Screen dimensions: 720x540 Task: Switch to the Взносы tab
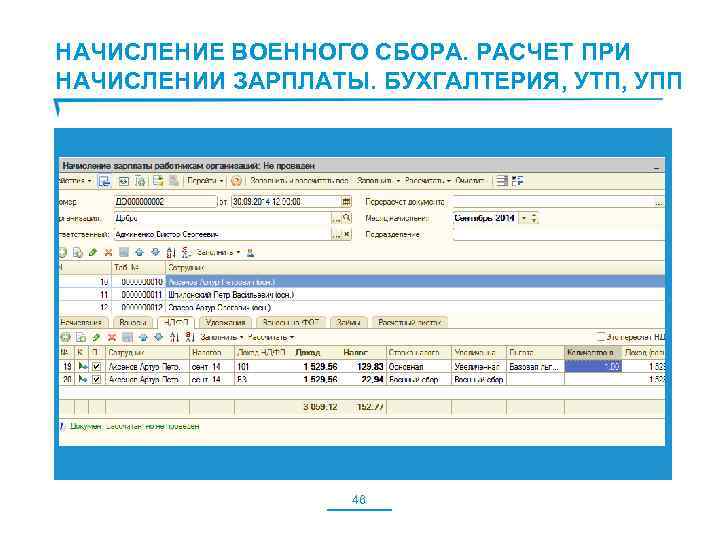pyautogui.click(x=133, y=322)
